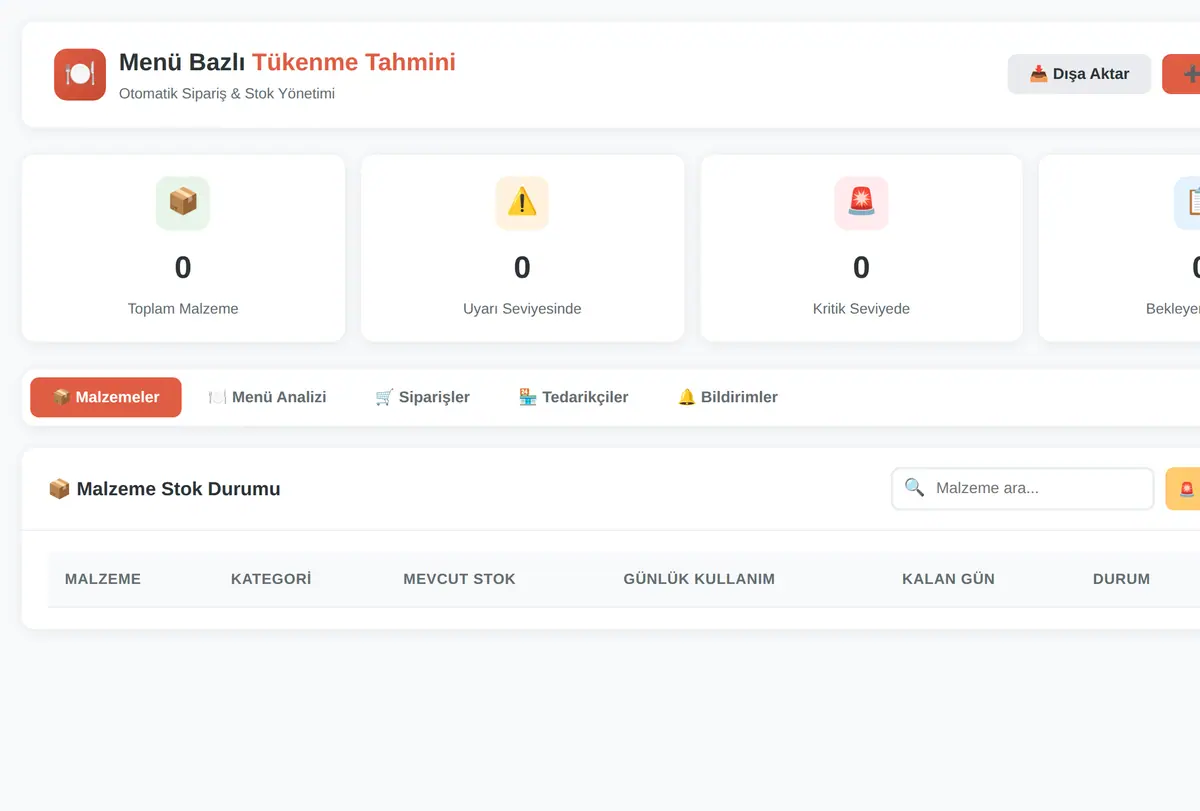Click the MALZEME column header
The image size is (1200, 811).
click(x=103, y=579)
